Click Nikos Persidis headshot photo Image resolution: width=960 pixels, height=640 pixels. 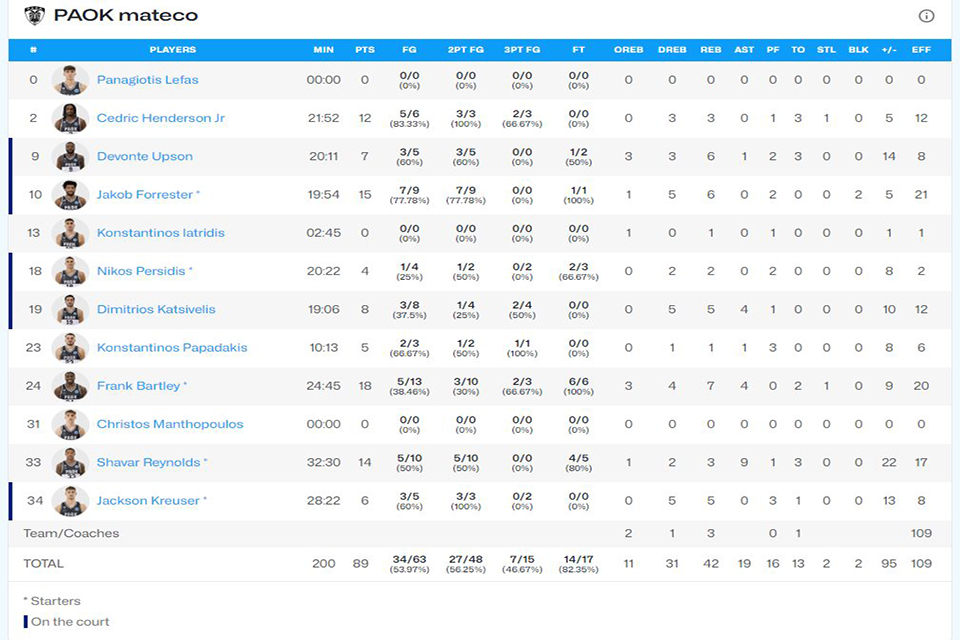point(70,271)
